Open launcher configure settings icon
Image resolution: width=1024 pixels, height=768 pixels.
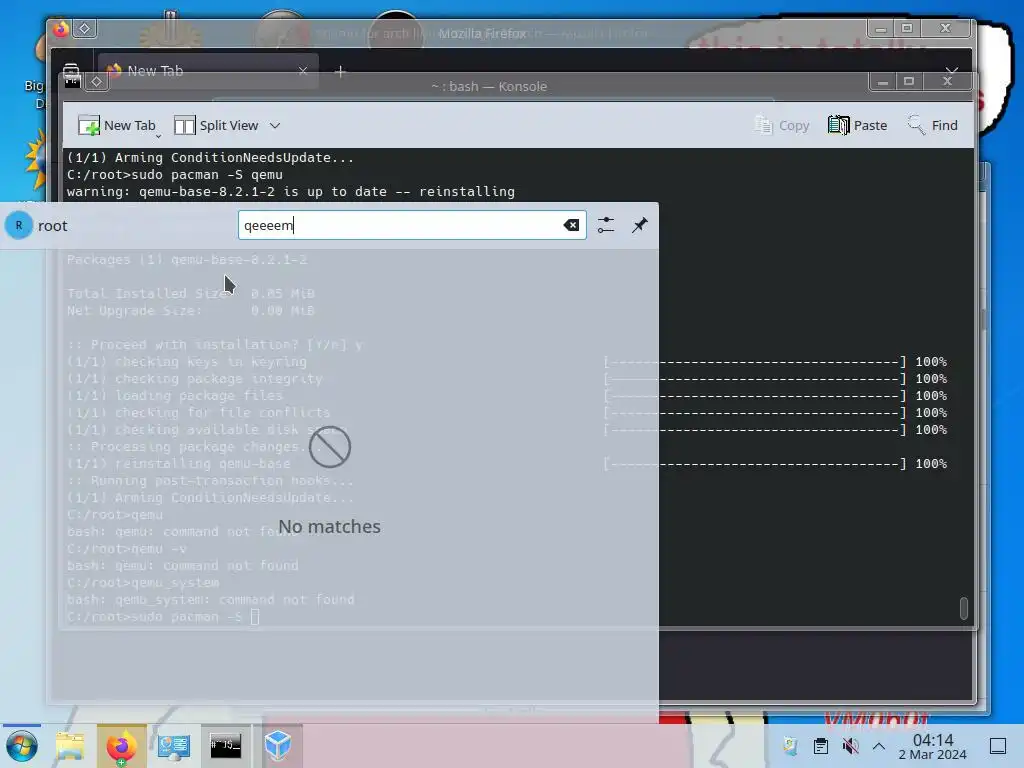[x=605, y=225]
